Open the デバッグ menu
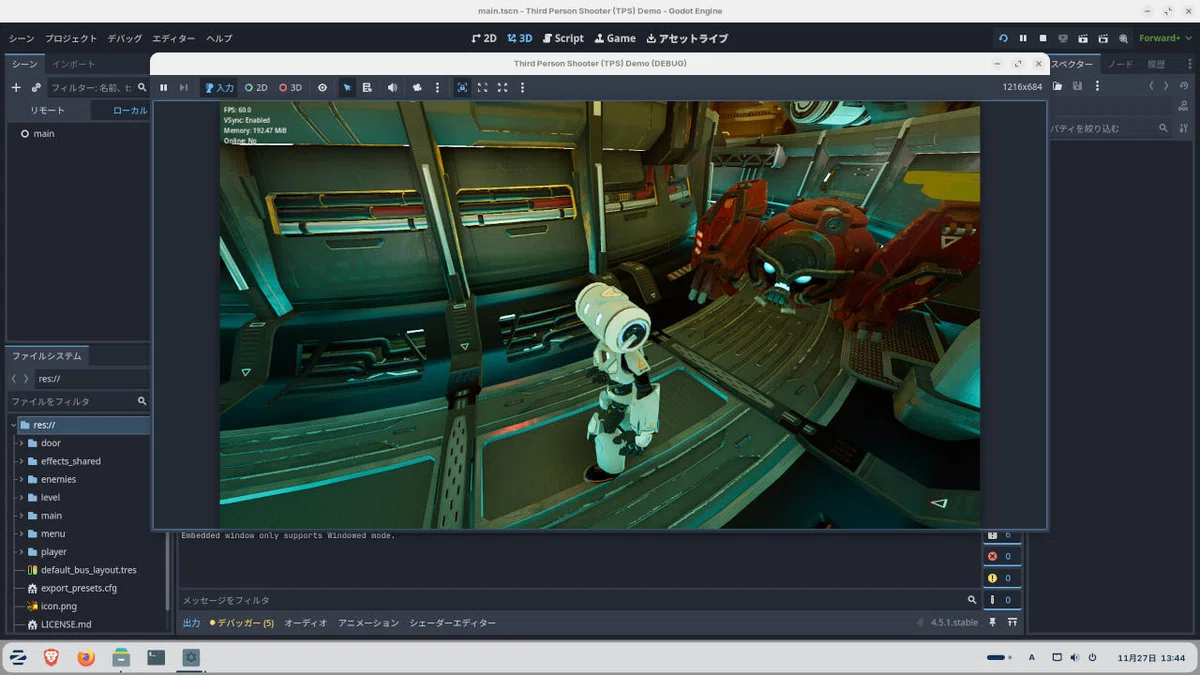Image resolution: width=1200 pixels, height=675 pixels. 124,38
